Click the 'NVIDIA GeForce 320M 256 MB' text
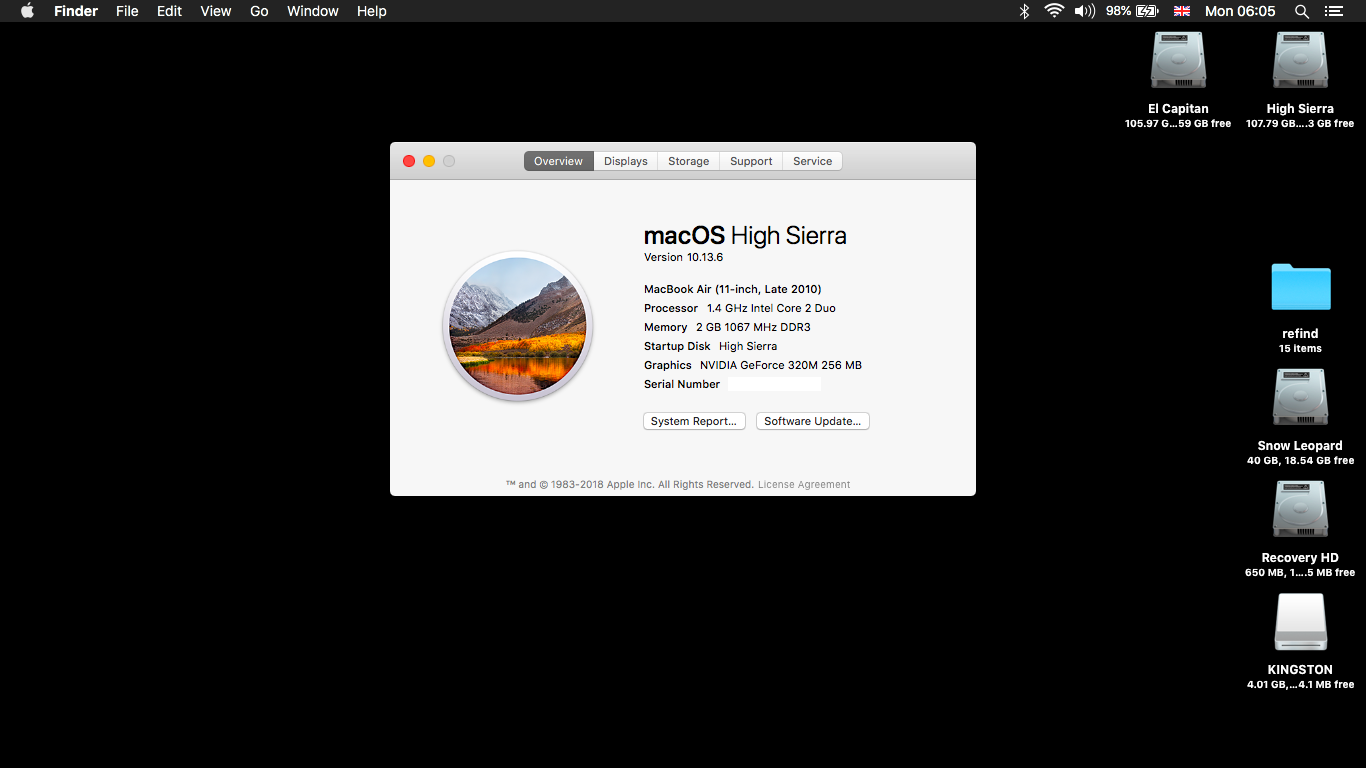The width and height of the screenshot is (1366, 768). tap(781, 365)
